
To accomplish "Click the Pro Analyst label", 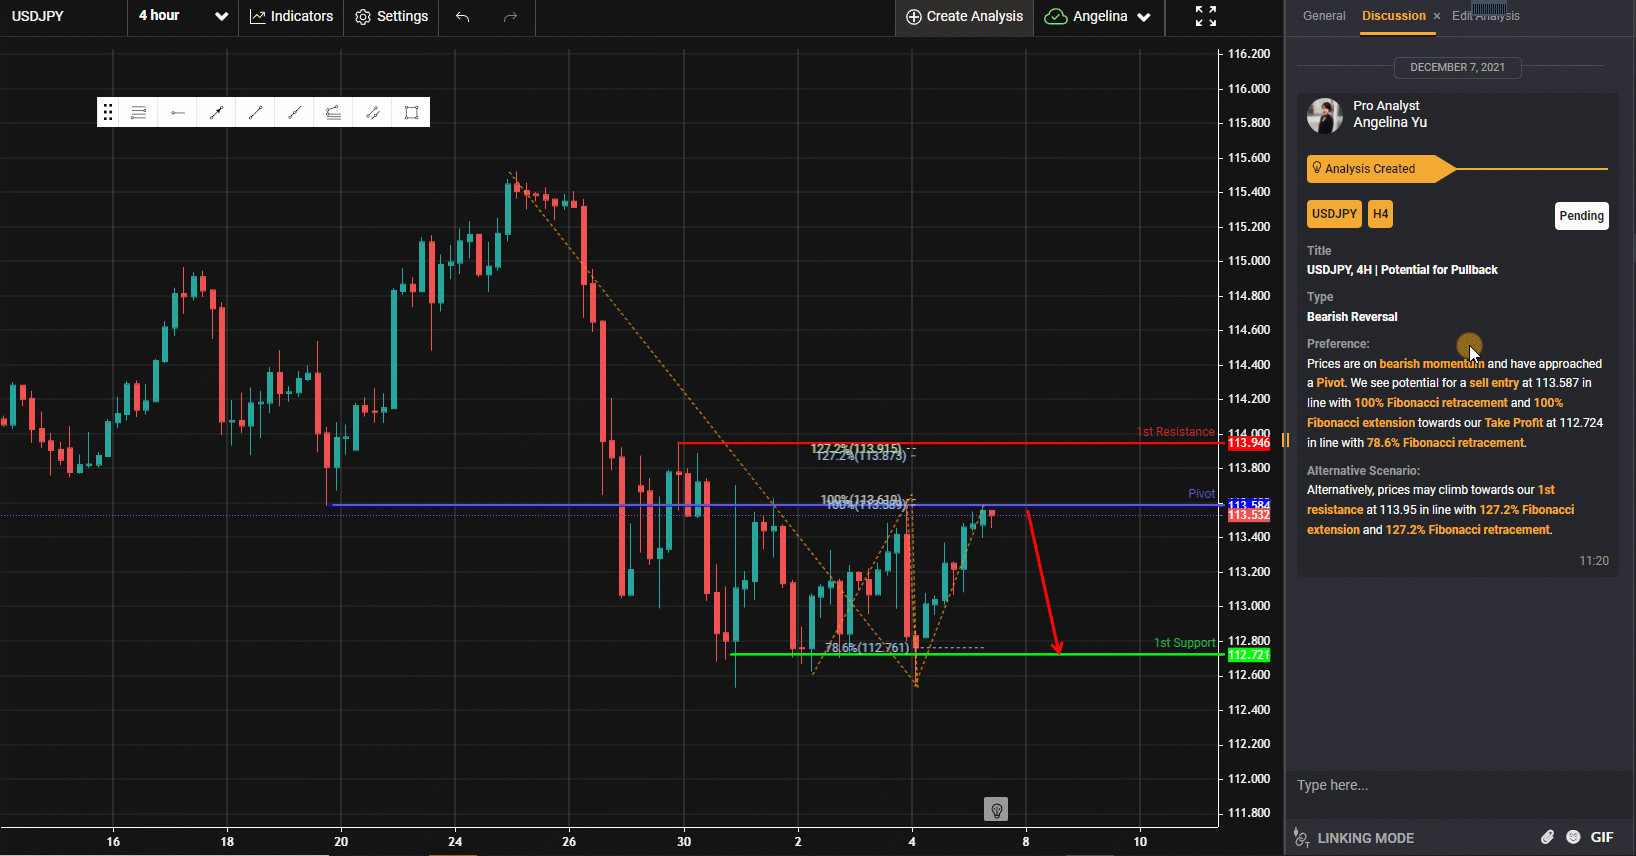I will pyautogui.click(x=1386, y=106).
